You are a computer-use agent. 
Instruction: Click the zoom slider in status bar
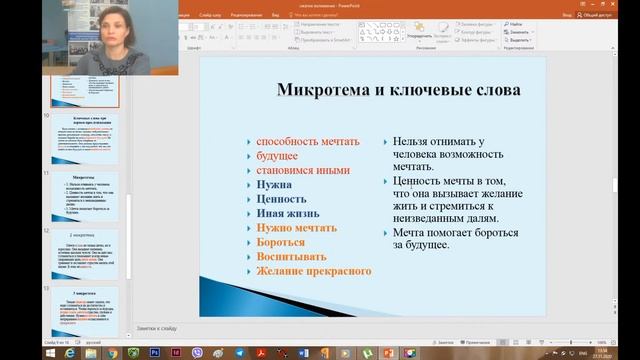571,342
